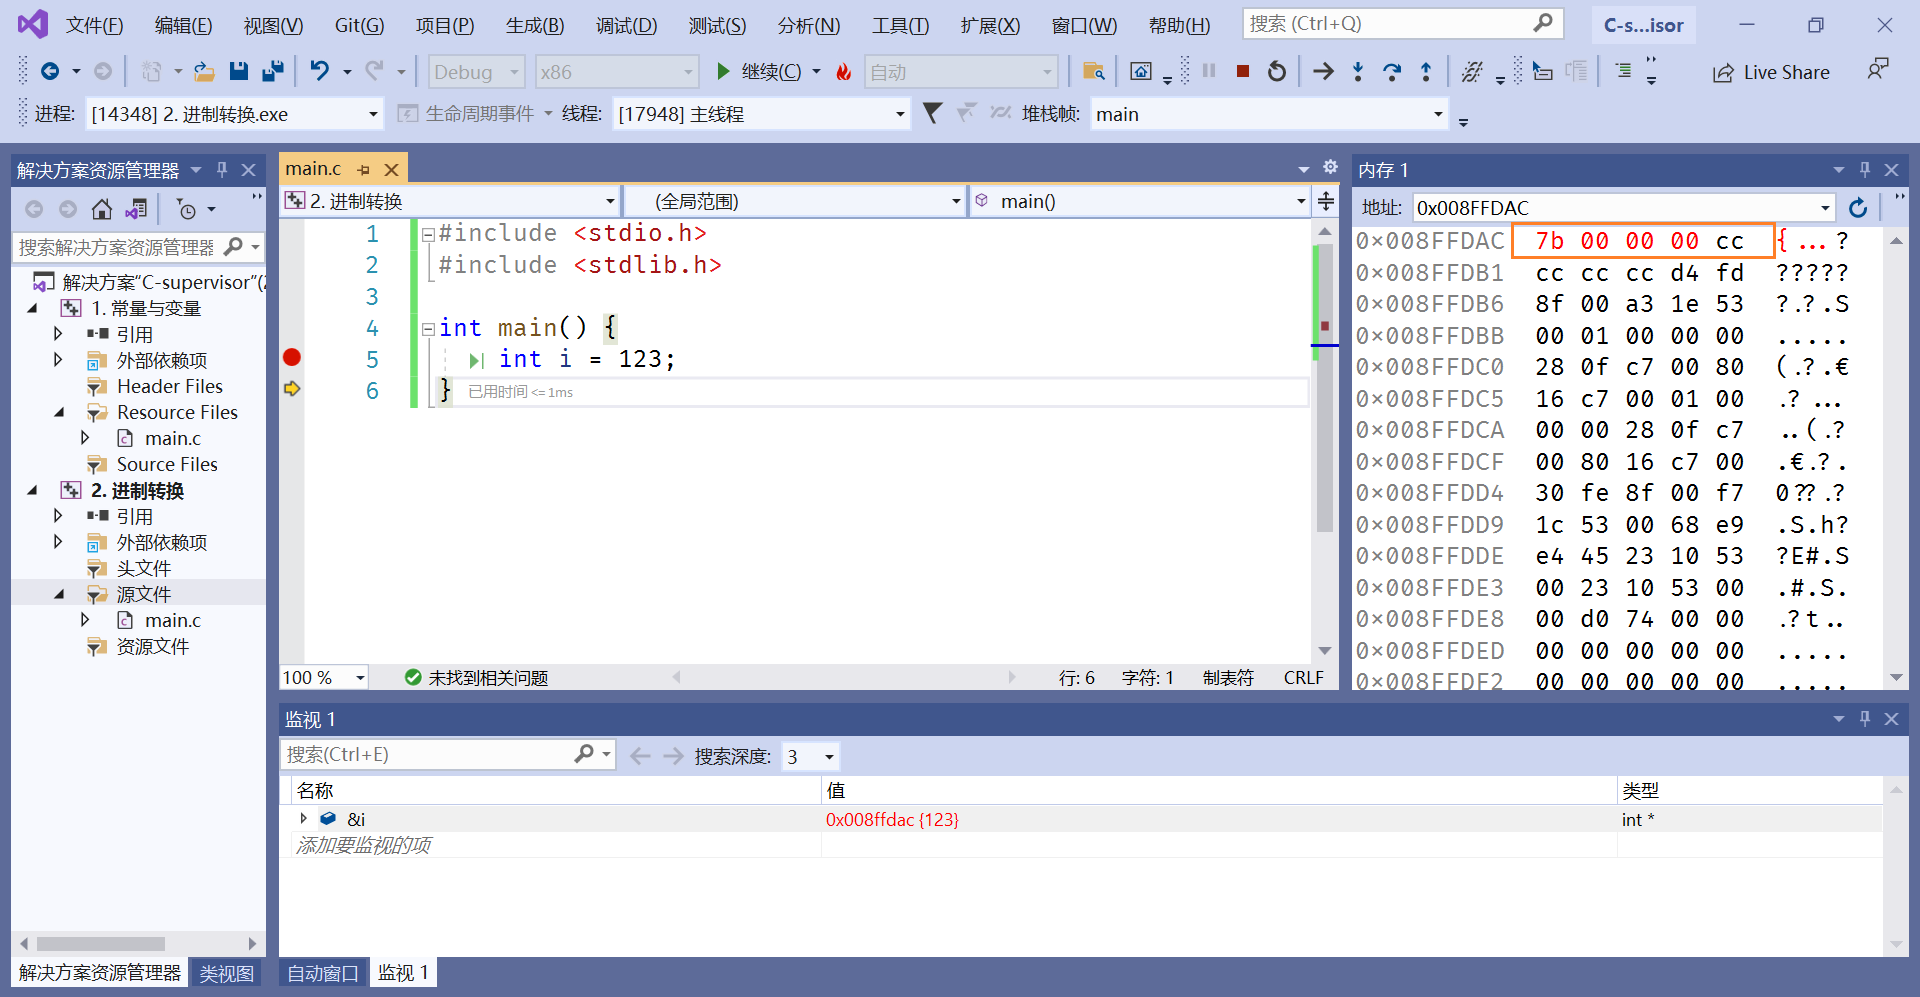
Task: Click Show Next Statement arrow
Action: (x=1323, y=71)
